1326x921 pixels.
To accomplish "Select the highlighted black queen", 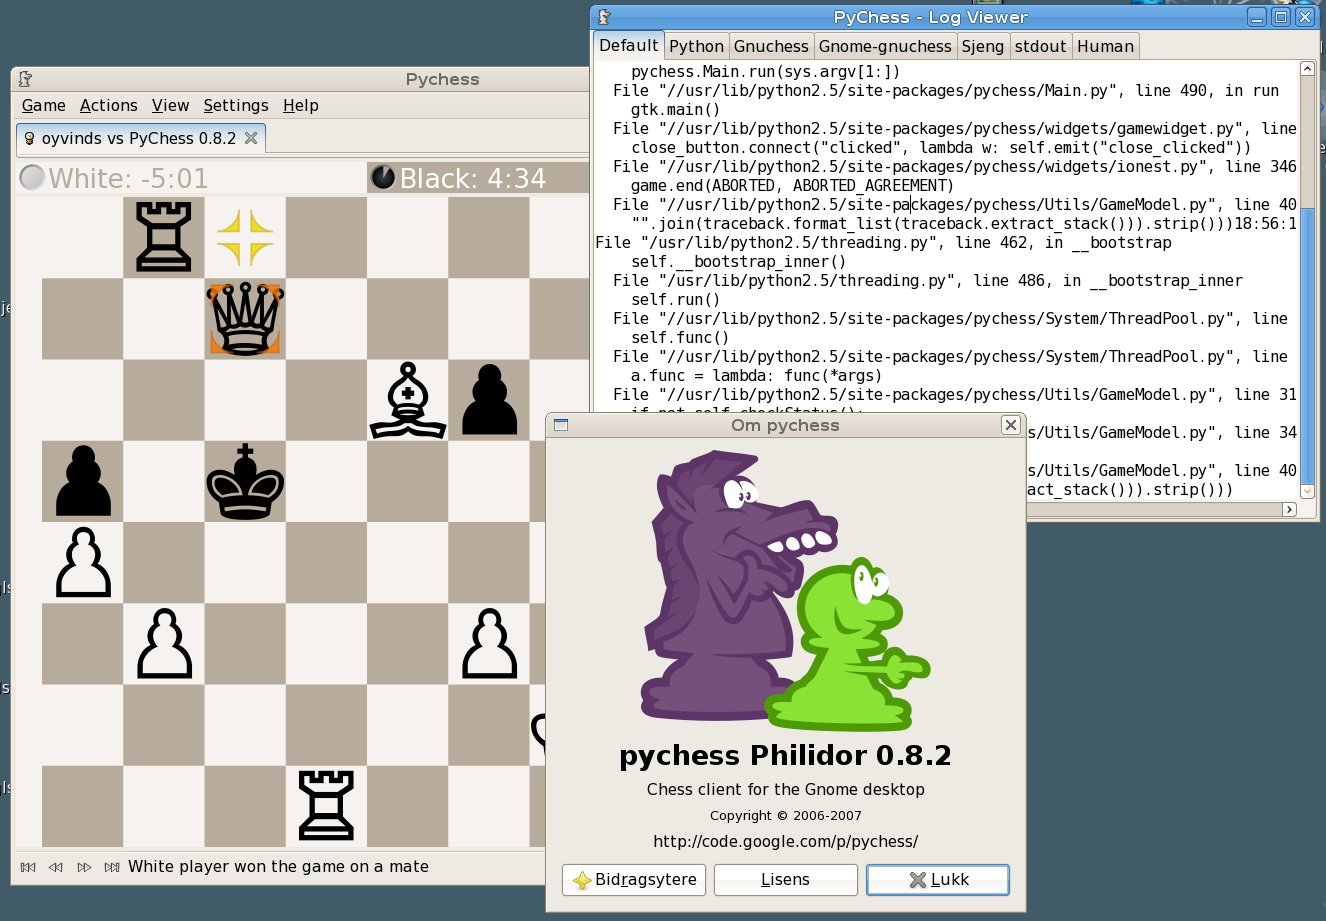I will click(245, 318).
